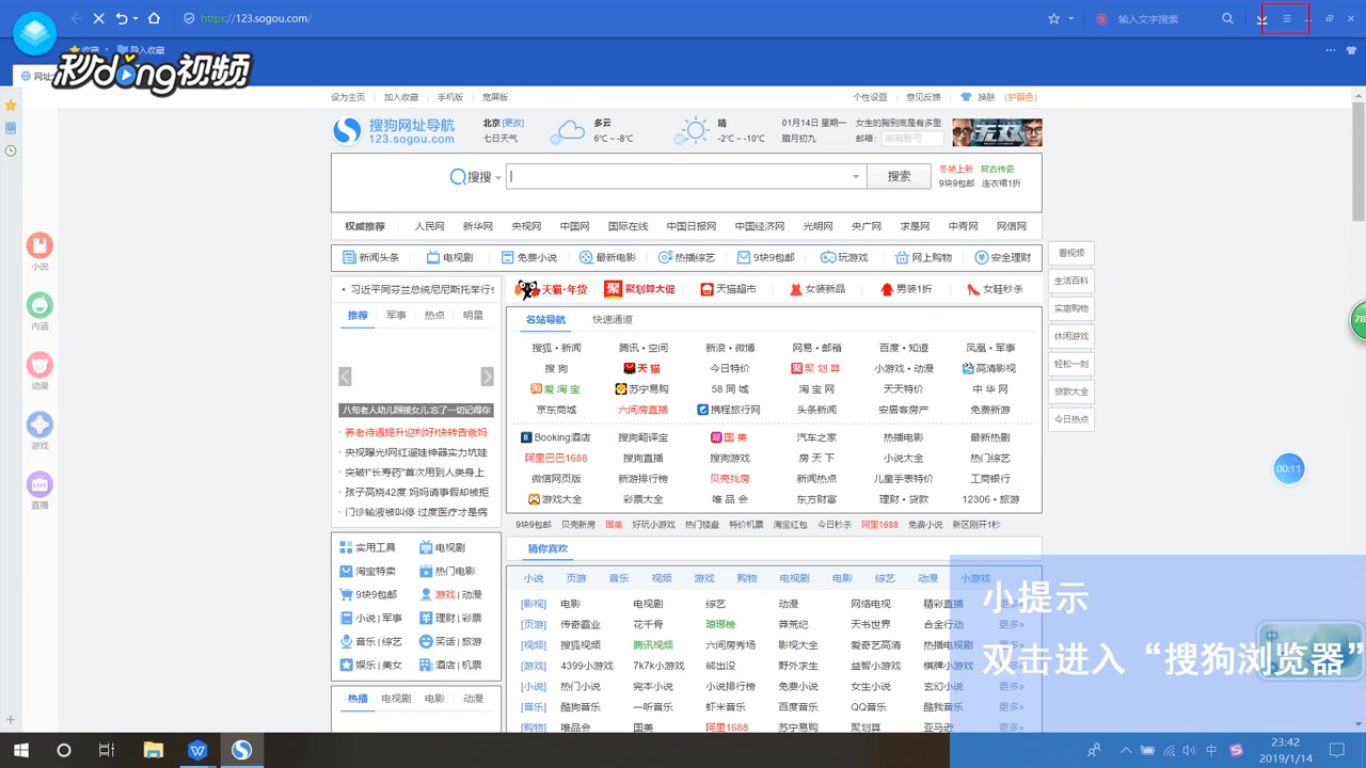Click the Sogou browser taskbar icon

click(241, 750)
